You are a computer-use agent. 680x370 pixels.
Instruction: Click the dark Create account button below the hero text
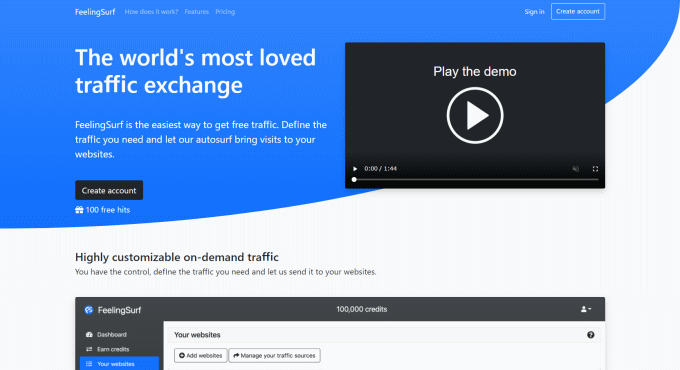point(109,190)
